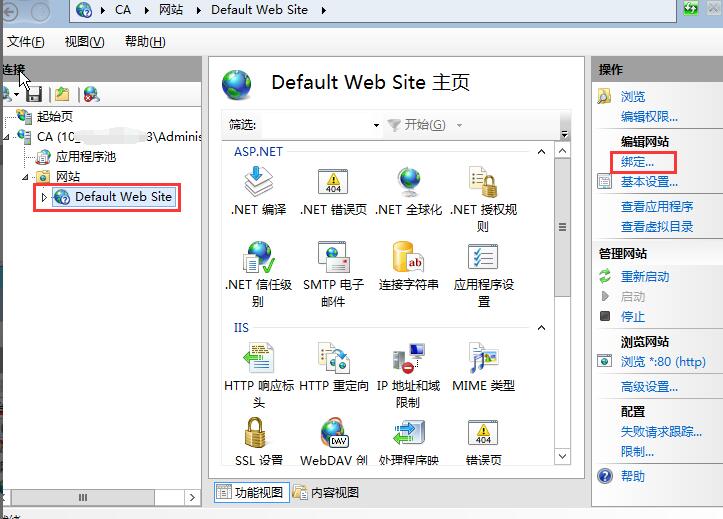Open the HTTP 重定向 feature icon
The width and height of the screenshot is (723, 519).
[333, 358]
